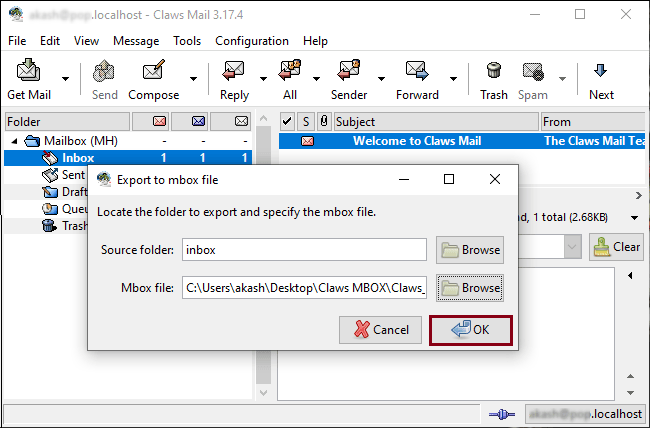Viewport: 650px width, 428px height.
Task: Open the message list status dropdown arrow
Action: (635, 218)
